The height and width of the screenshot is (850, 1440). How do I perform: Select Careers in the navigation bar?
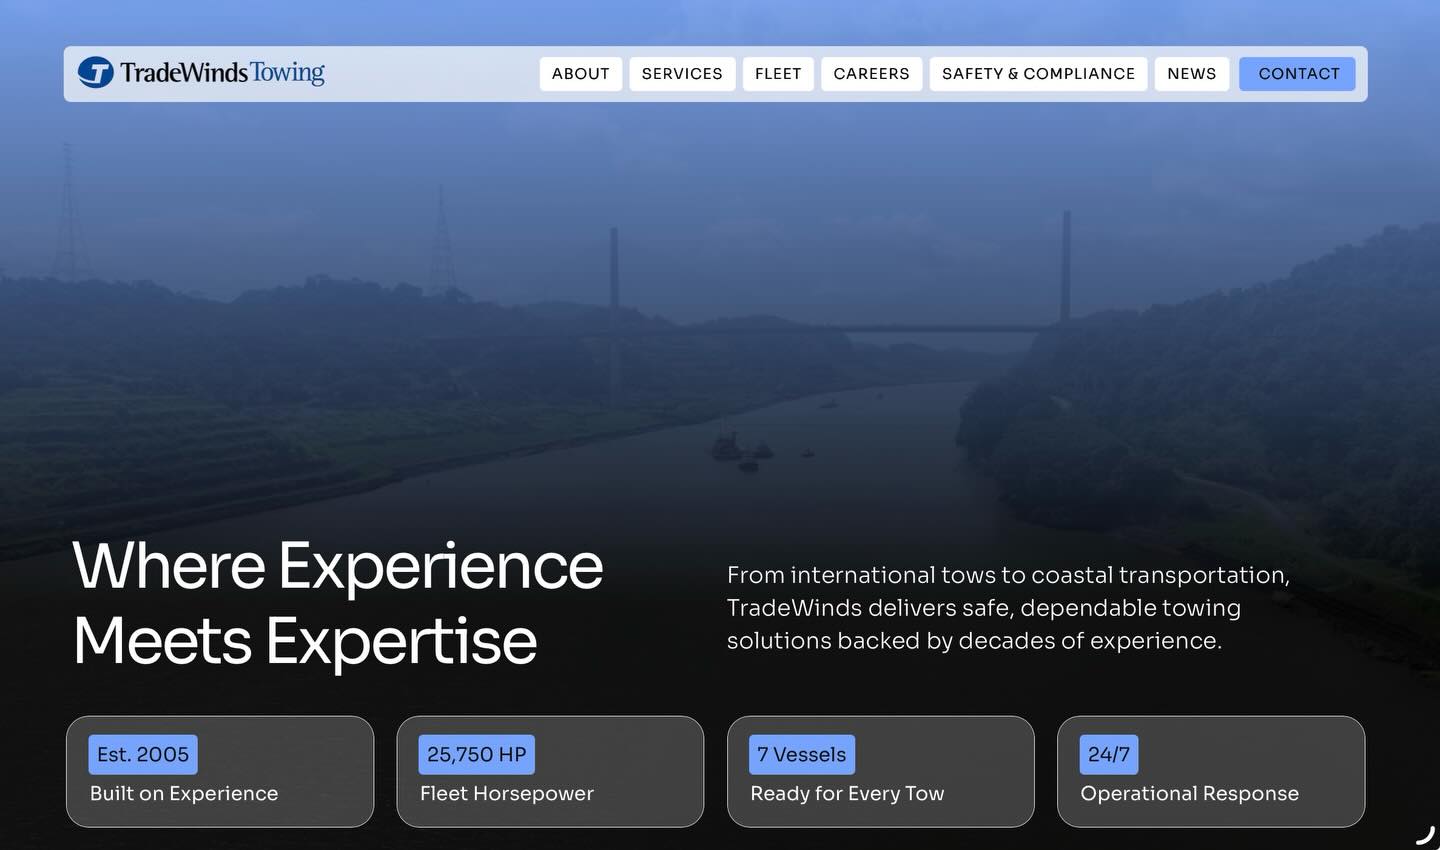(872, 74)
